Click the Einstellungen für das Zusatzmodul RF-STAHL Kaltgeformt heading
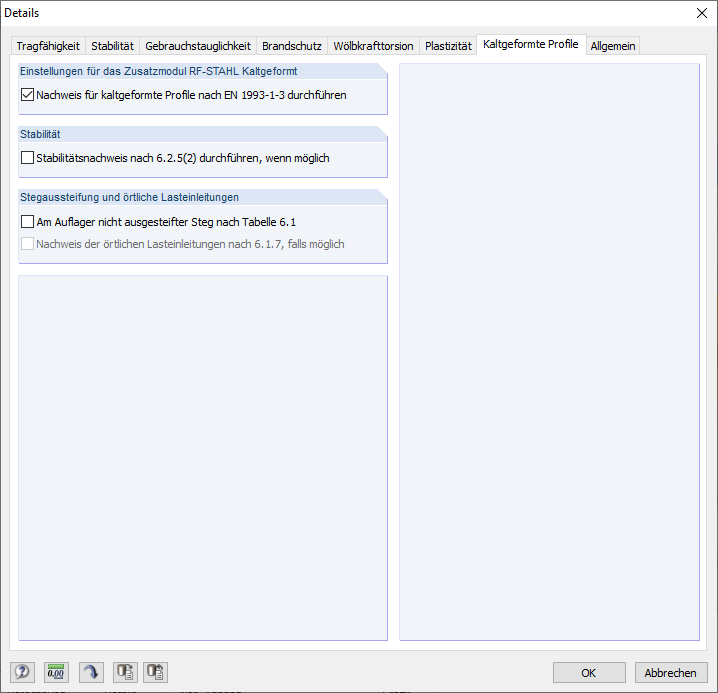Viewport: 718px width, 693px height. click(158, 71)
